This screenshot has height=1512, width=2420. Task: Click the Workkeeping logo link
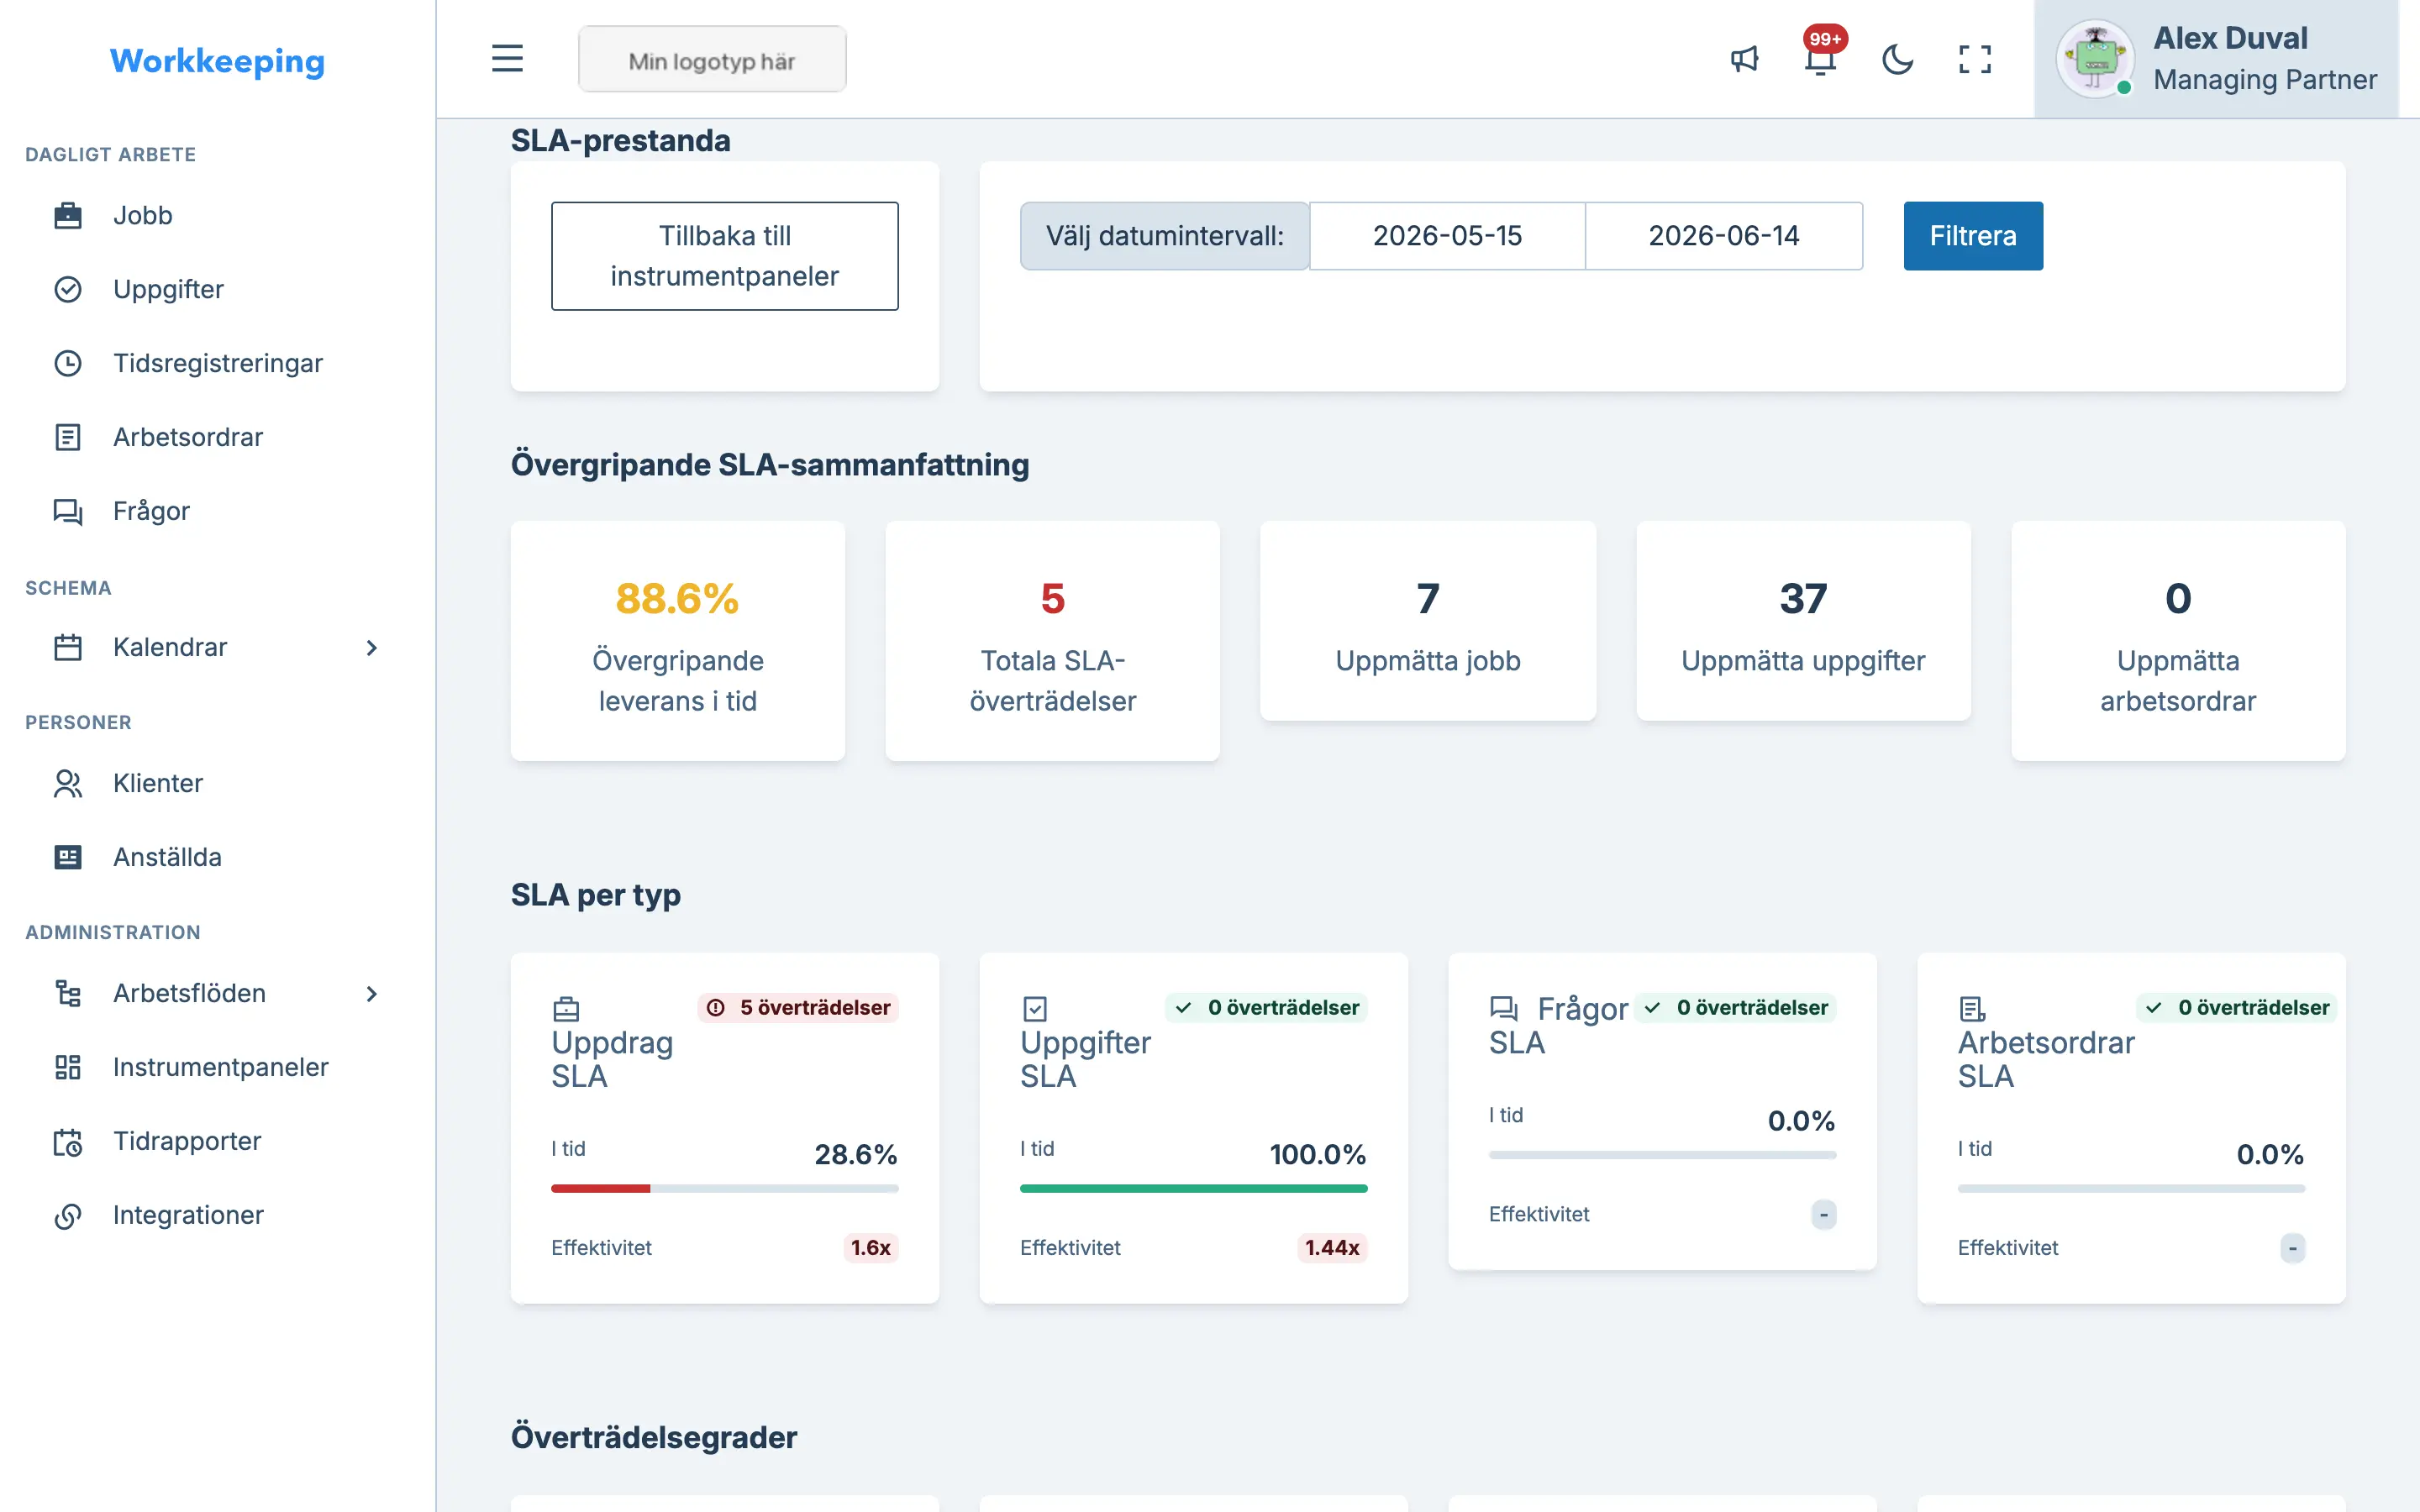pyautogui.click(x=217, y=61)
